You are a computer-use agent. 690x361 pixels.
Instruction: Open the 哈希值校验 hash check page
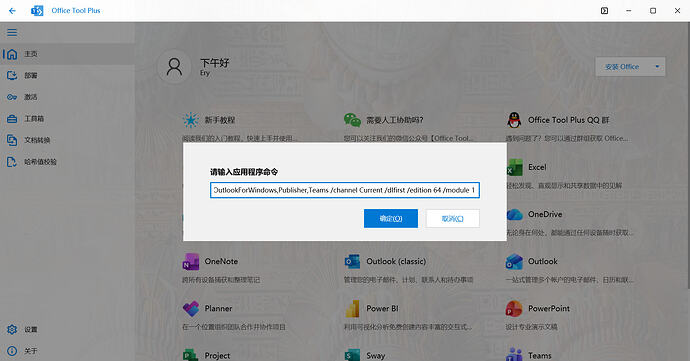pyautogui.click(x=67, y=162)
